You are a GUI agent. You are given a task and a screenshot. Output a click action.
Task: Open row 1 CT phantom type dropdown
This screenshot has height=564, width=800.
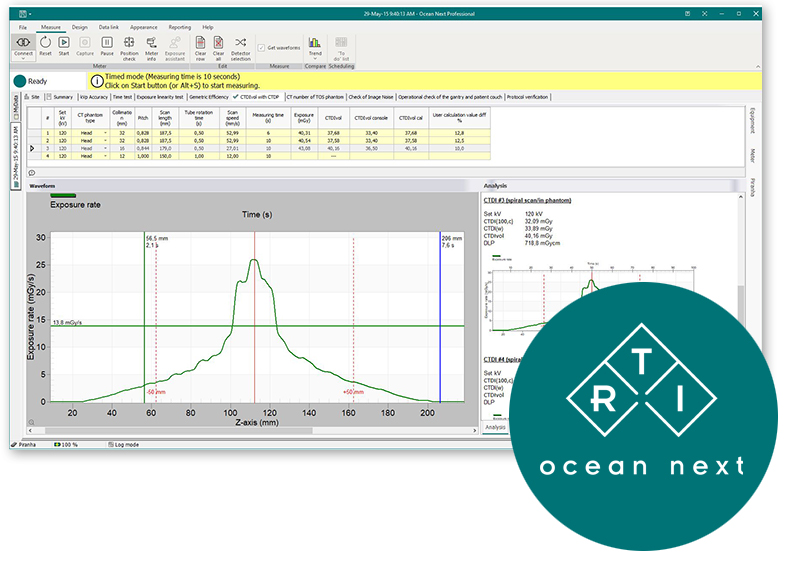coord(106,133)
